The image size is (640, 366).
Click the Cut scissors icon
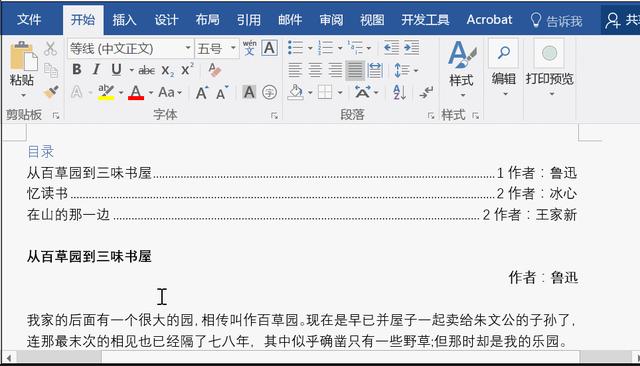pyautogui.click(x=51, y=49)
